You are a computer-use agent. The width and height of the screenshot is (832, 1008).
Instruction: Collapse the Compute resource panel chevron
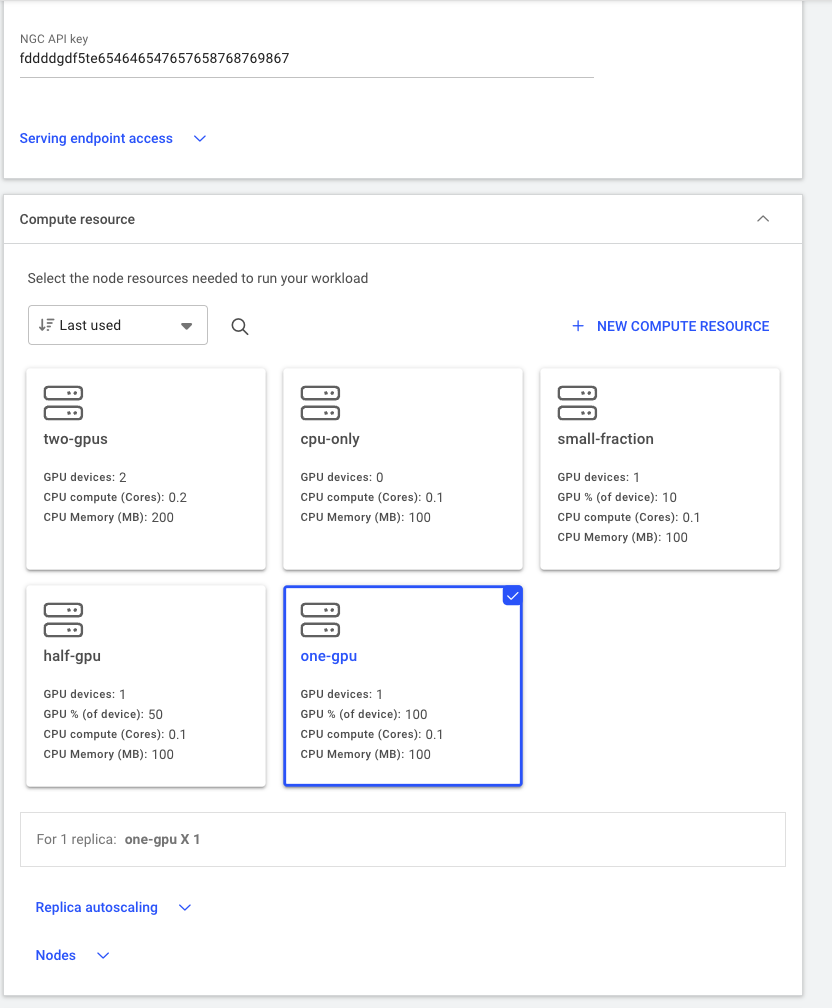click(763, 219)
